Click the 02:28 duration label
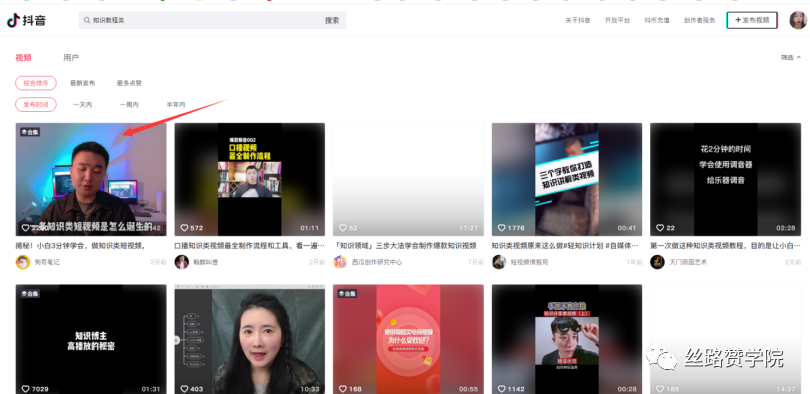The image size is (810, 394). tap(785, 228)
